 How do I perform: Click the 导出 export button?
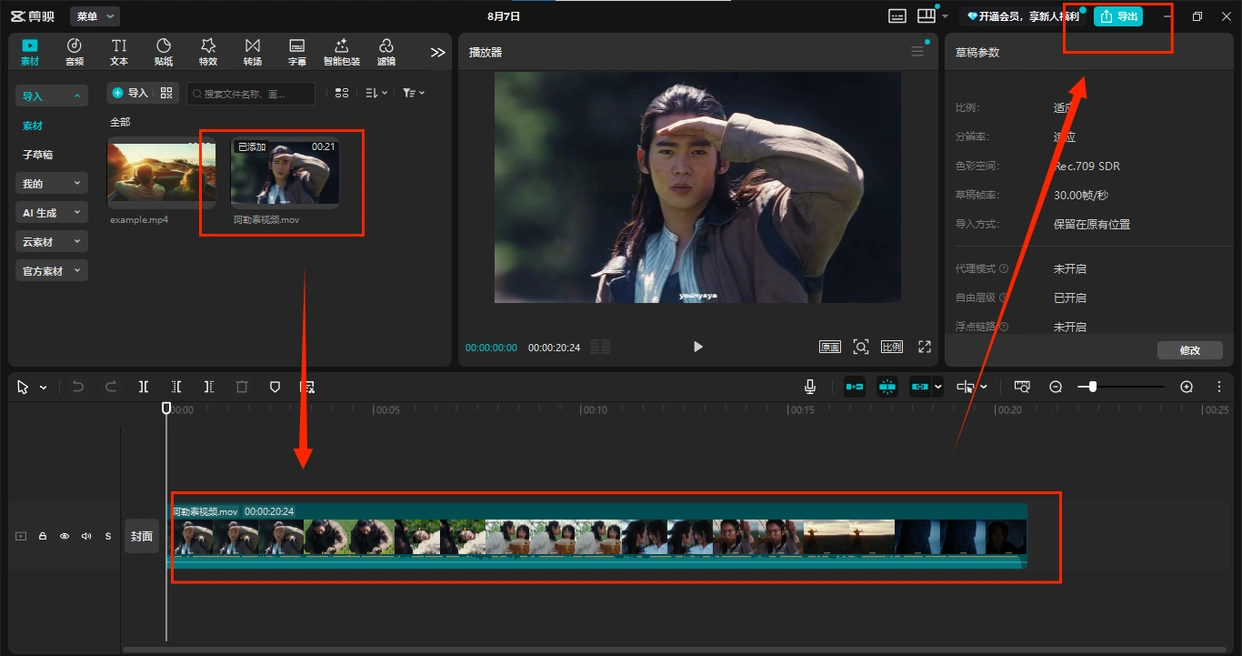pyautogui.click(x=1118, y=16)
